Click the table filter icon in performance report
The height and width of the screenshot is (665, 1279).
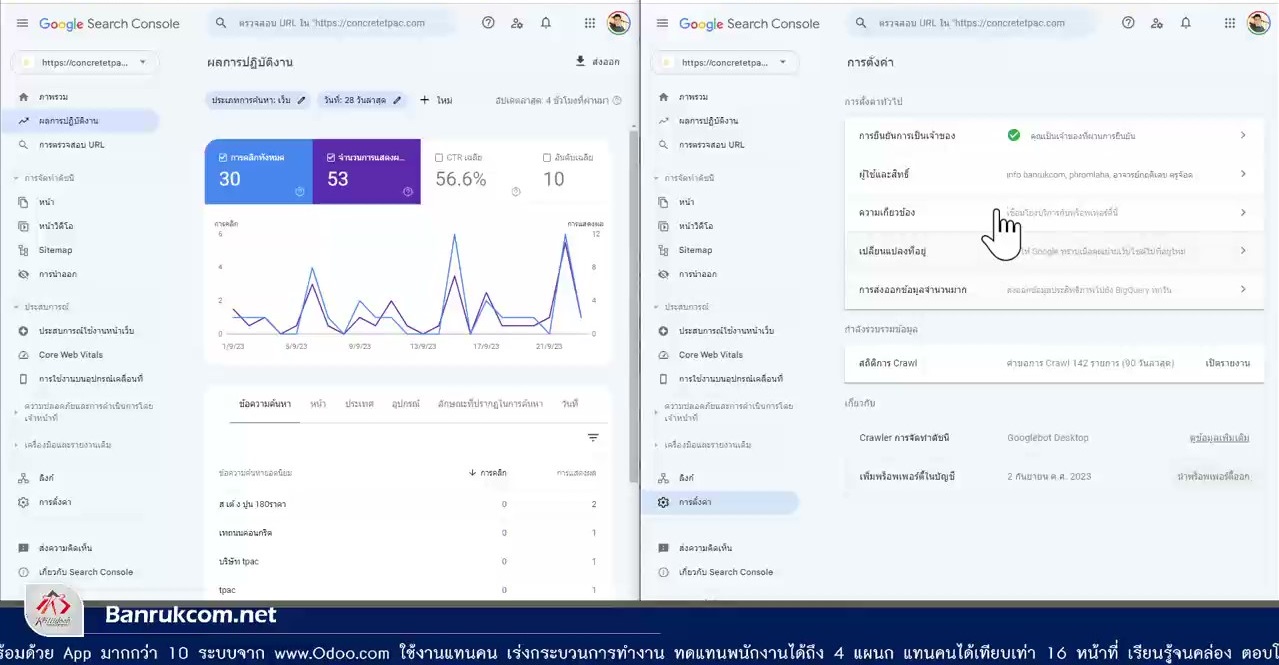pos(593,438)
